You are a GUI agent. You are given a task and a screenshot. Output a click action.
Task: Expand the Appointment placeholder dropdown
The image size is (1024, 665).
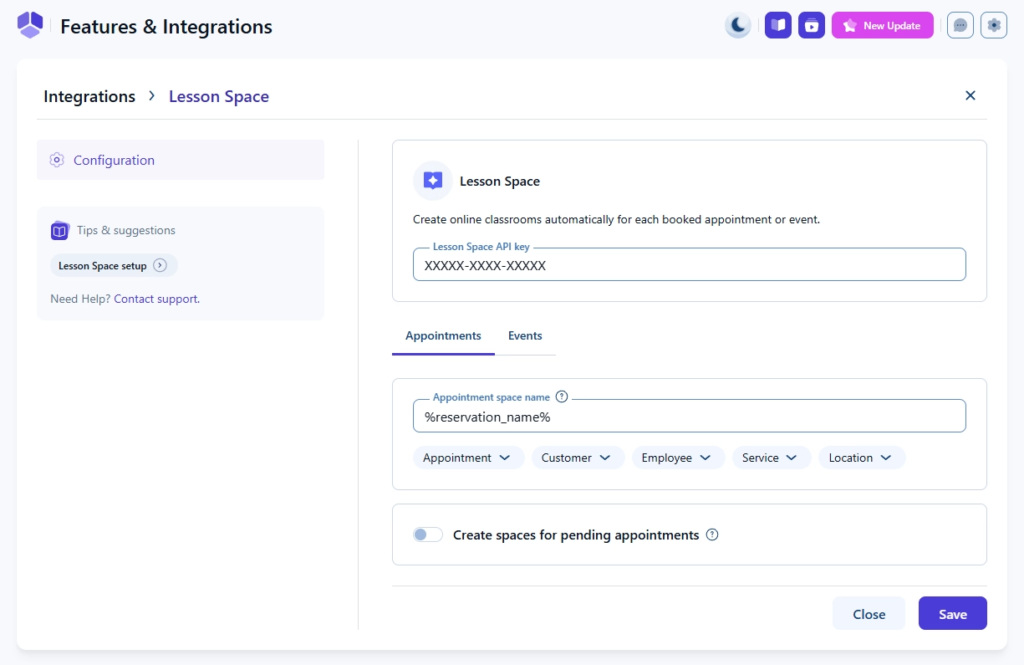[x=467, y=458]
